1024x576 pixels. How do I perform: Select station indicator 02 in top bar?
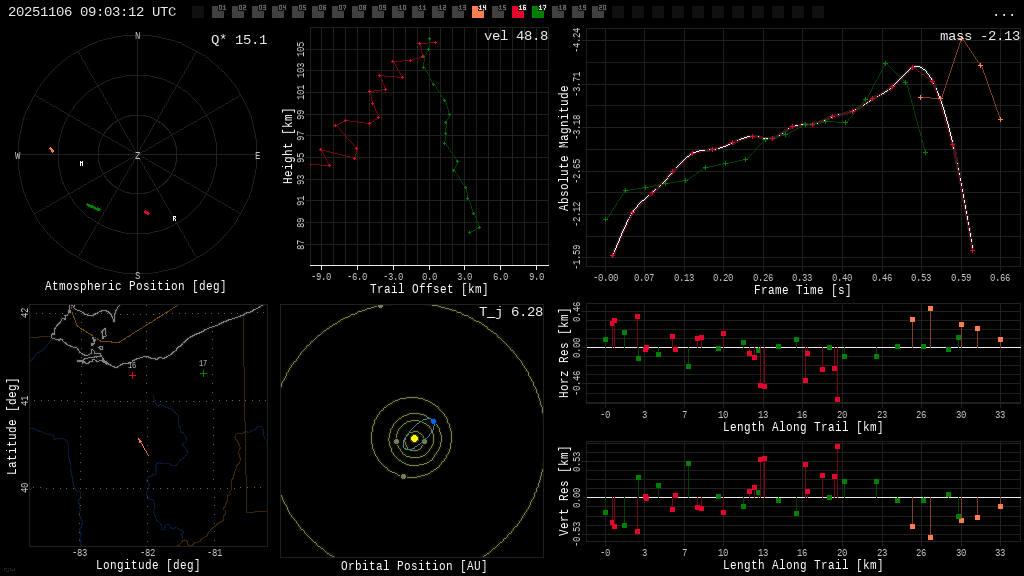[238, 11]
